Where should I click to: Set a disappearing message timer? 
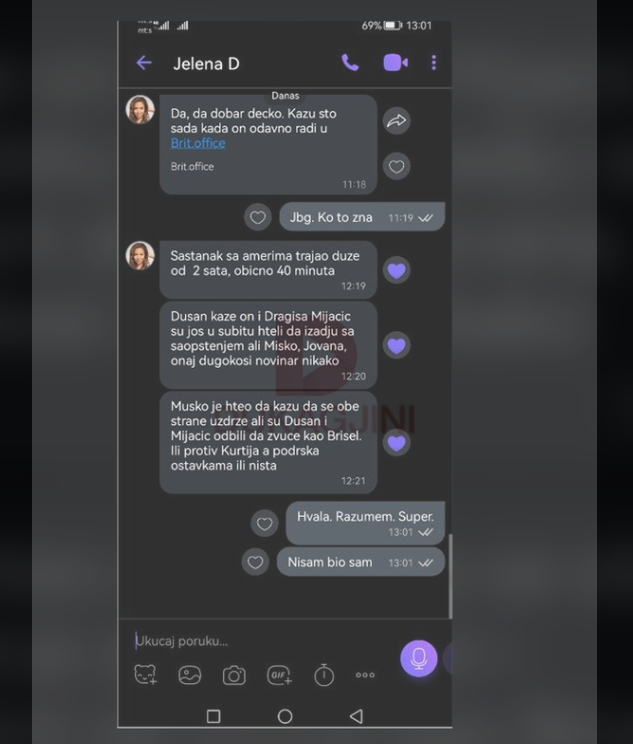point(324,675)
